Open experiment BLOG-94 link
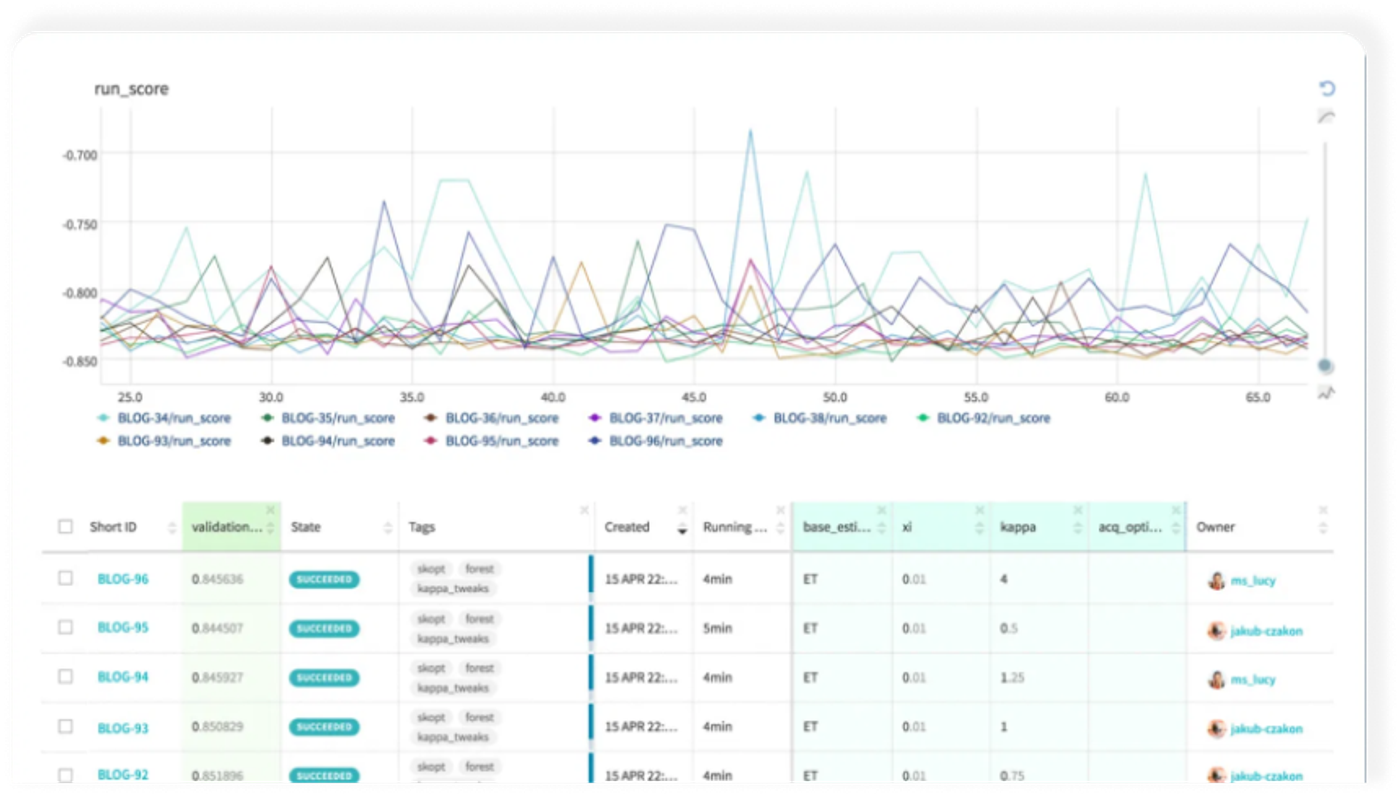This screenshot has width=1400, height=795. (123, 677)
